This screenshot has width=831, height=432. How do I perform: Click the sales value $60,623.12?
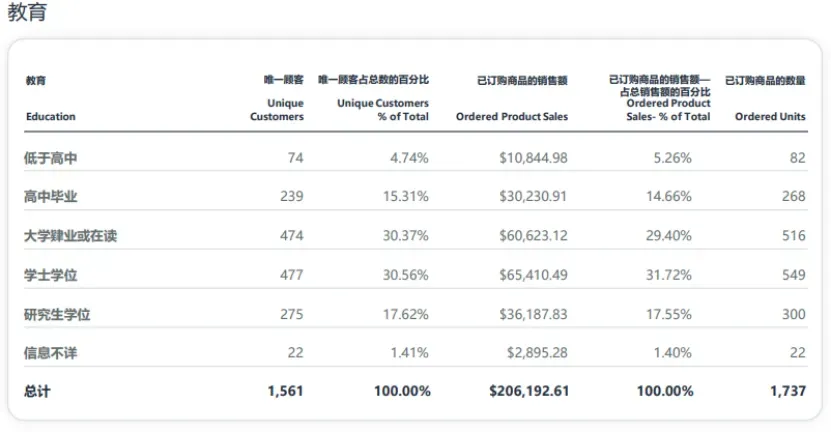click(x=533, y=236)
